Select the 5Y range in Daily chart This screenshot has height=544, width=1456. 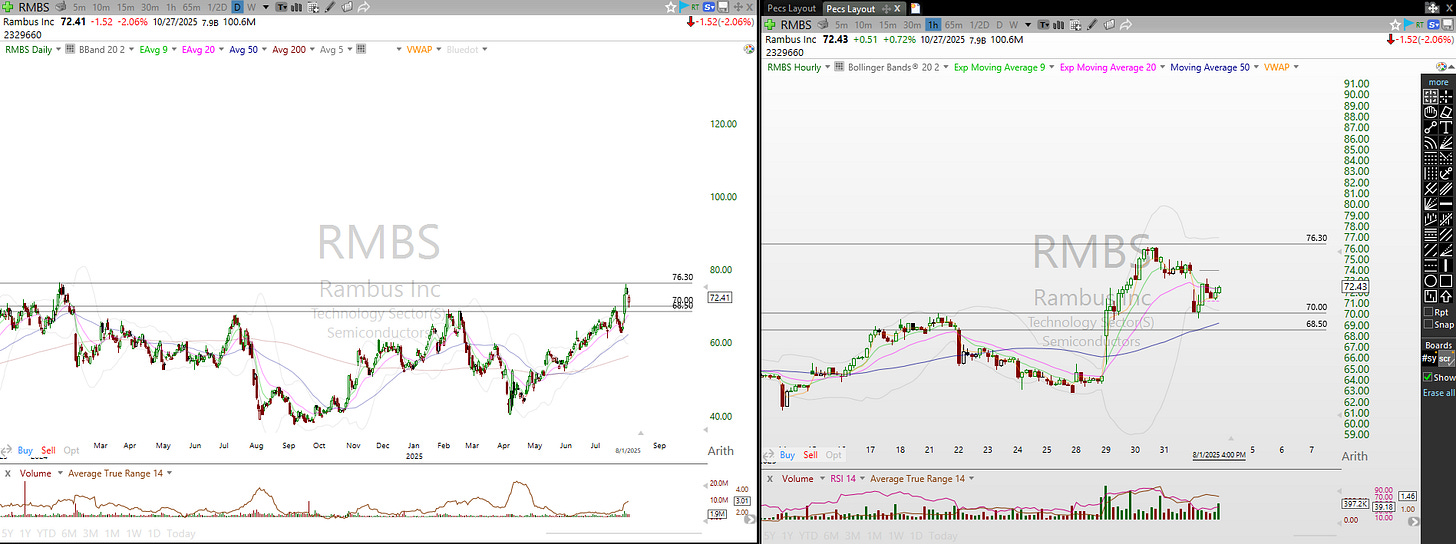click(x=7, y=535)
